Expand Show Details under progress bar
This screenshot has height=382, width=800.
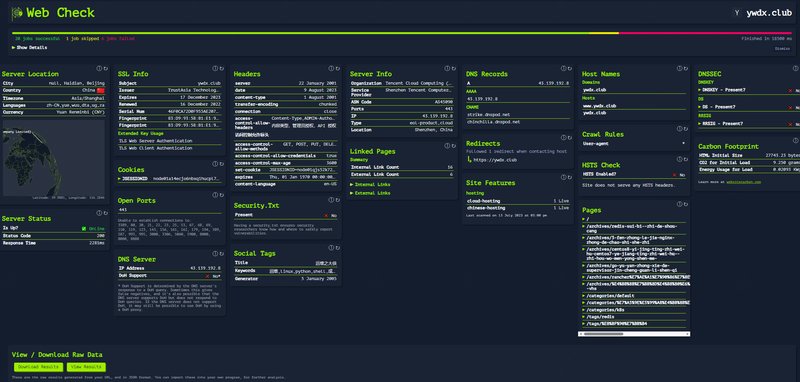pos(29,47)
